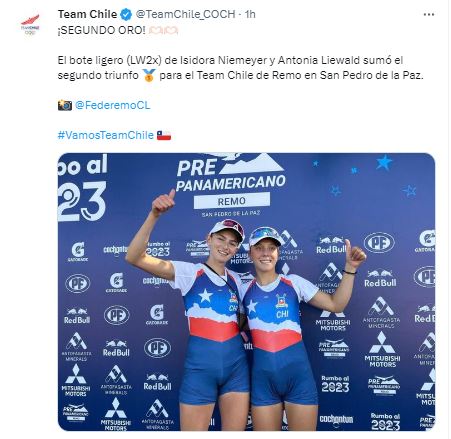Viewport: 451px width, 439px height.
Task: Open the attached rowing athletes photo
Action: [246, 292]
